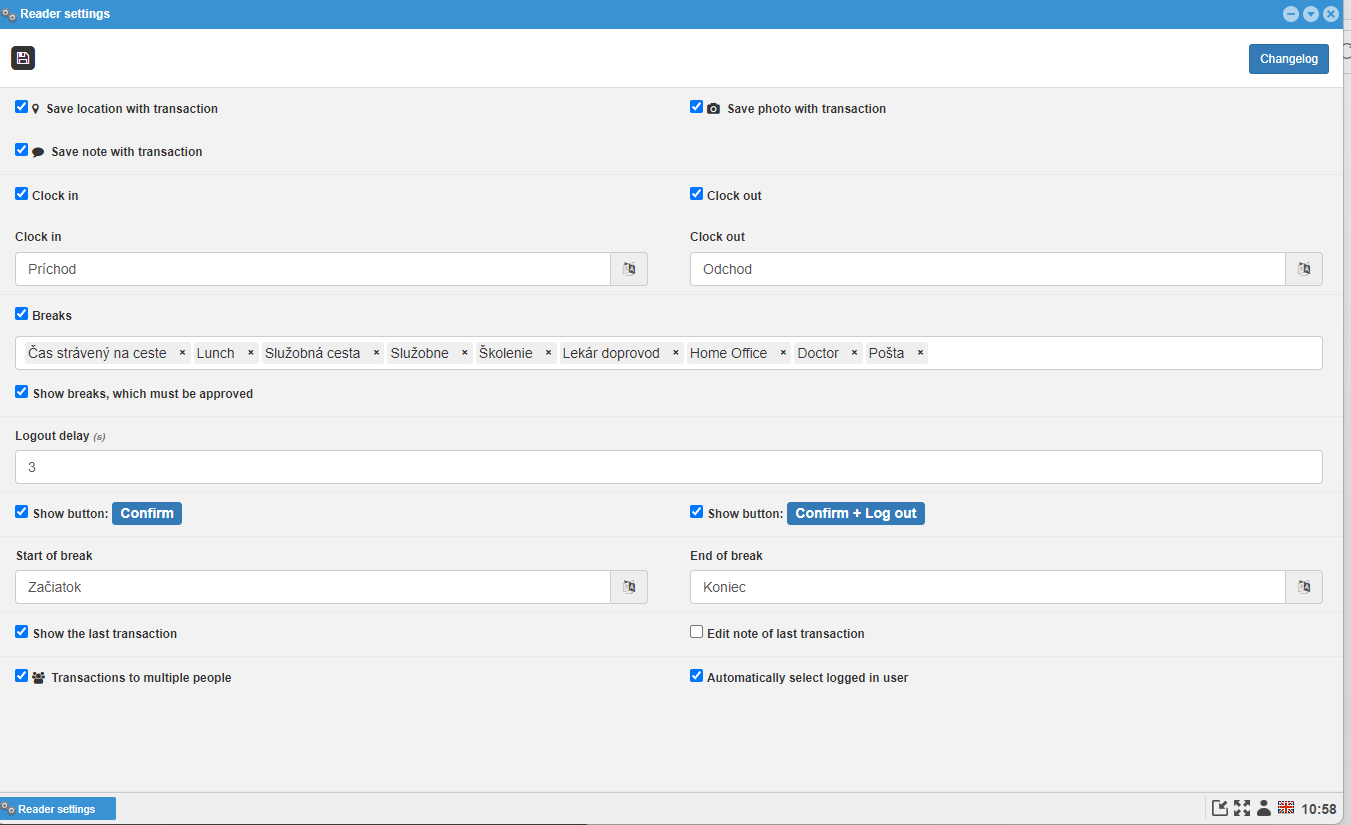Click translate icon beside the Odchod field

(x=1303, y=268)
